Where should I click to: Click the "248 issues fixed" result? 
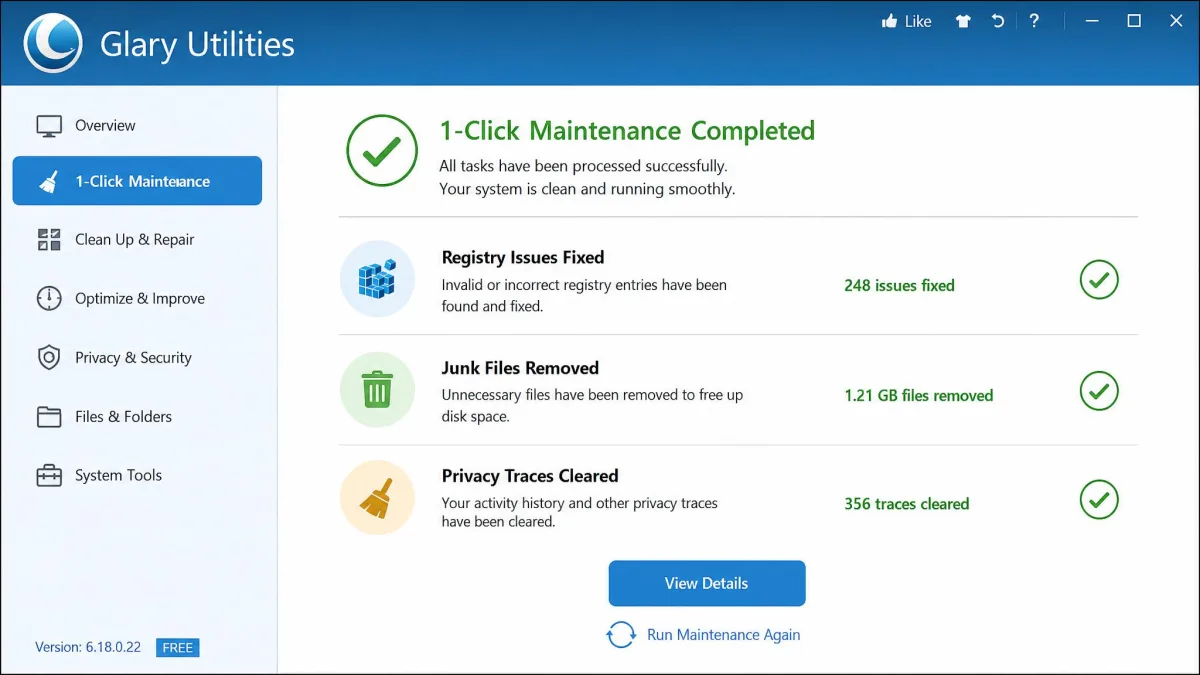tap(899, 285)
